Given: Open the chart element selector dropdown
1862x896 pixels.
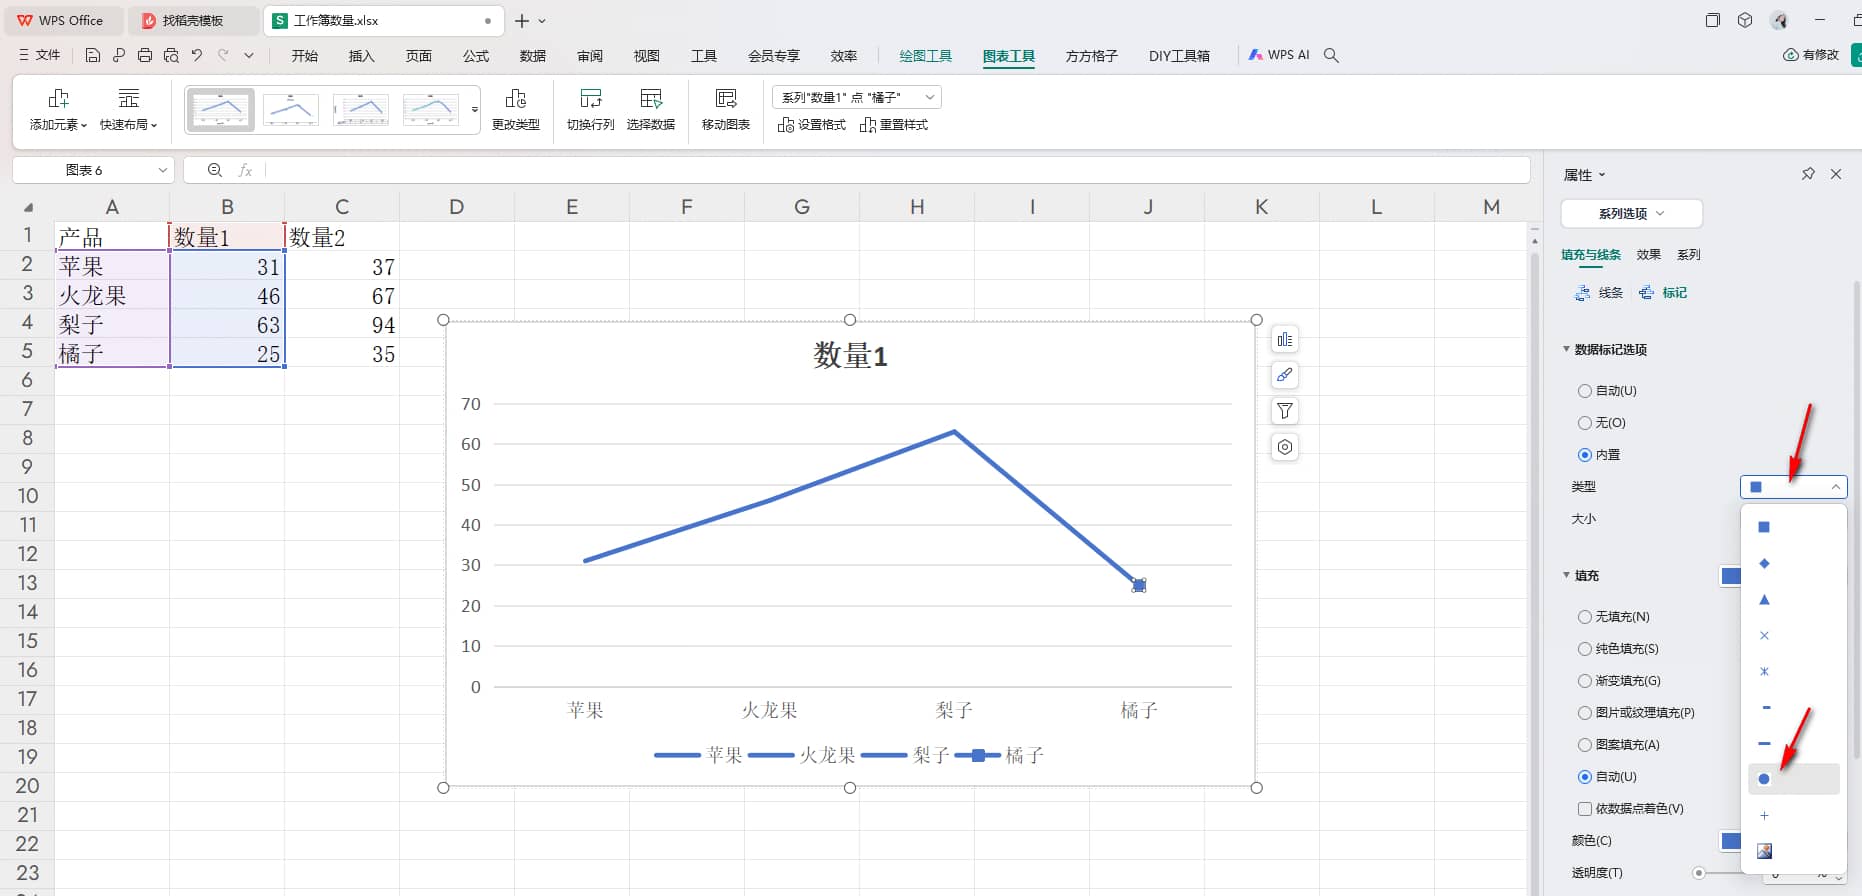Looking at the screenshot, I should [857, 97].
